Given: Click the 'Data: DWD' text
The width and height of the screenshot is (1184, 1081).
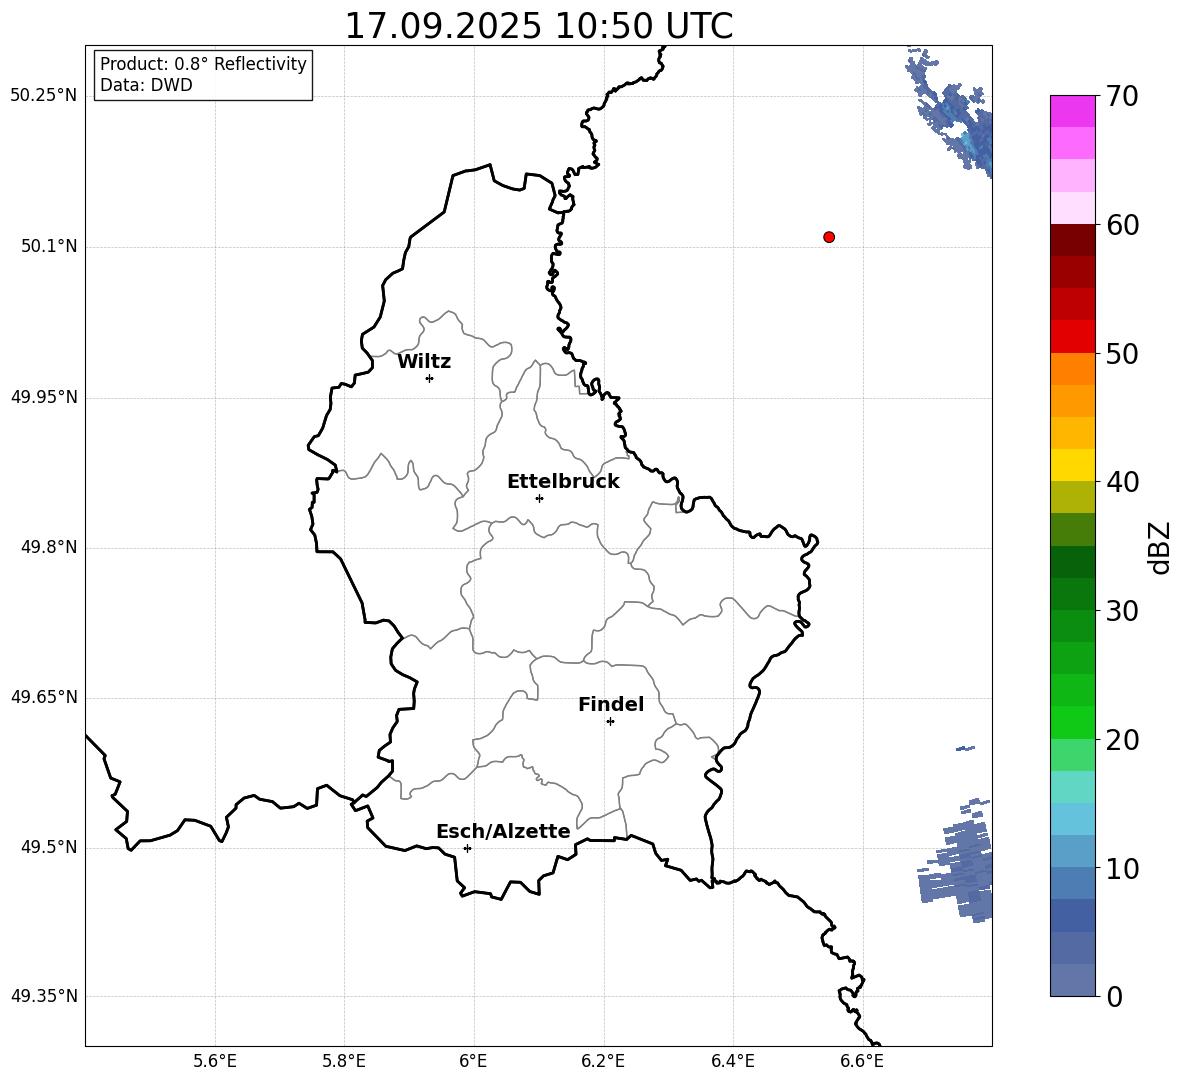Looking at the screenshot, I should point(146,85).
